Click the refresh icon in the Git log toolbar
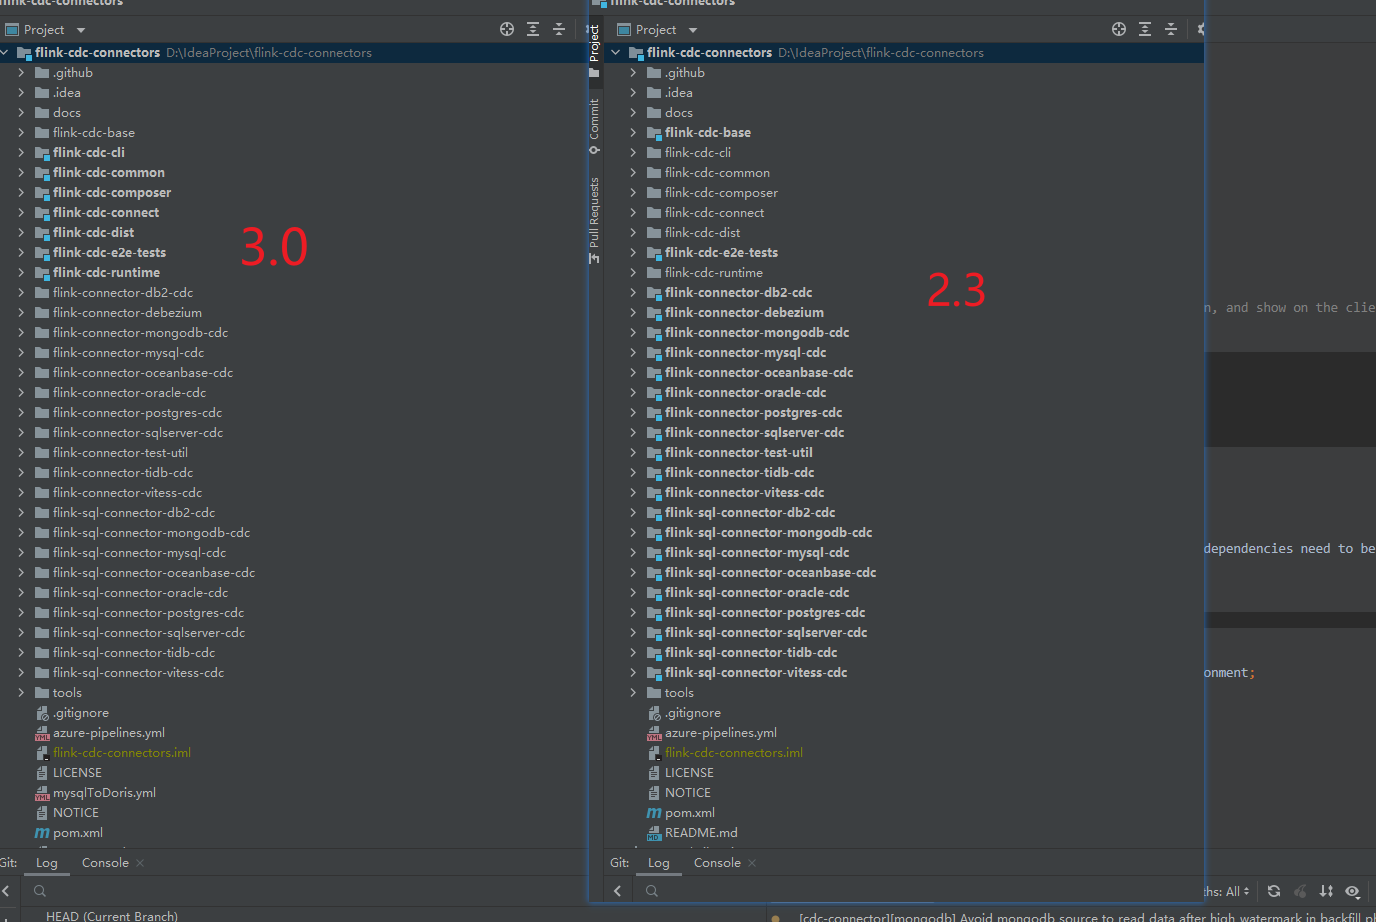Screen dimensions: 1376x922 pos(1274,891)
